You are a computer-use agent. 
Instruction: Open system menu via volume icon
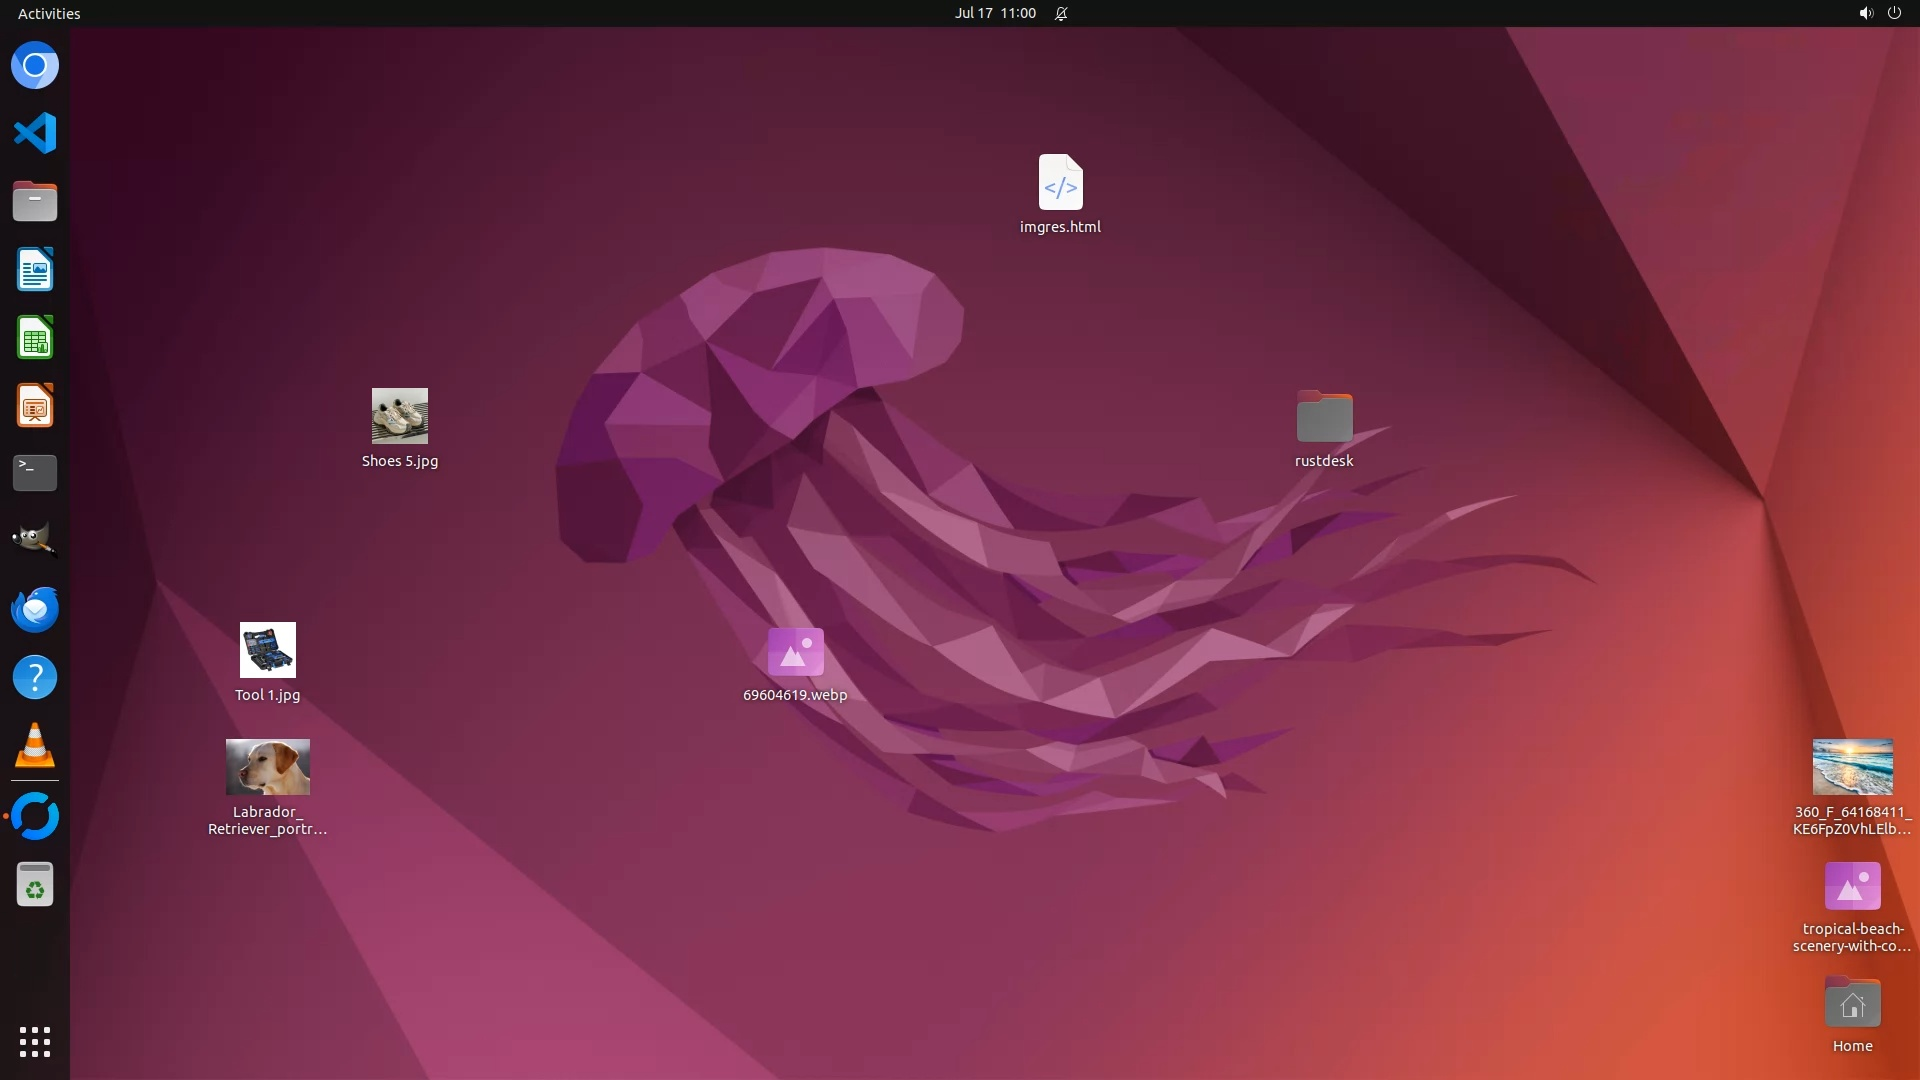pos(1865,13)
